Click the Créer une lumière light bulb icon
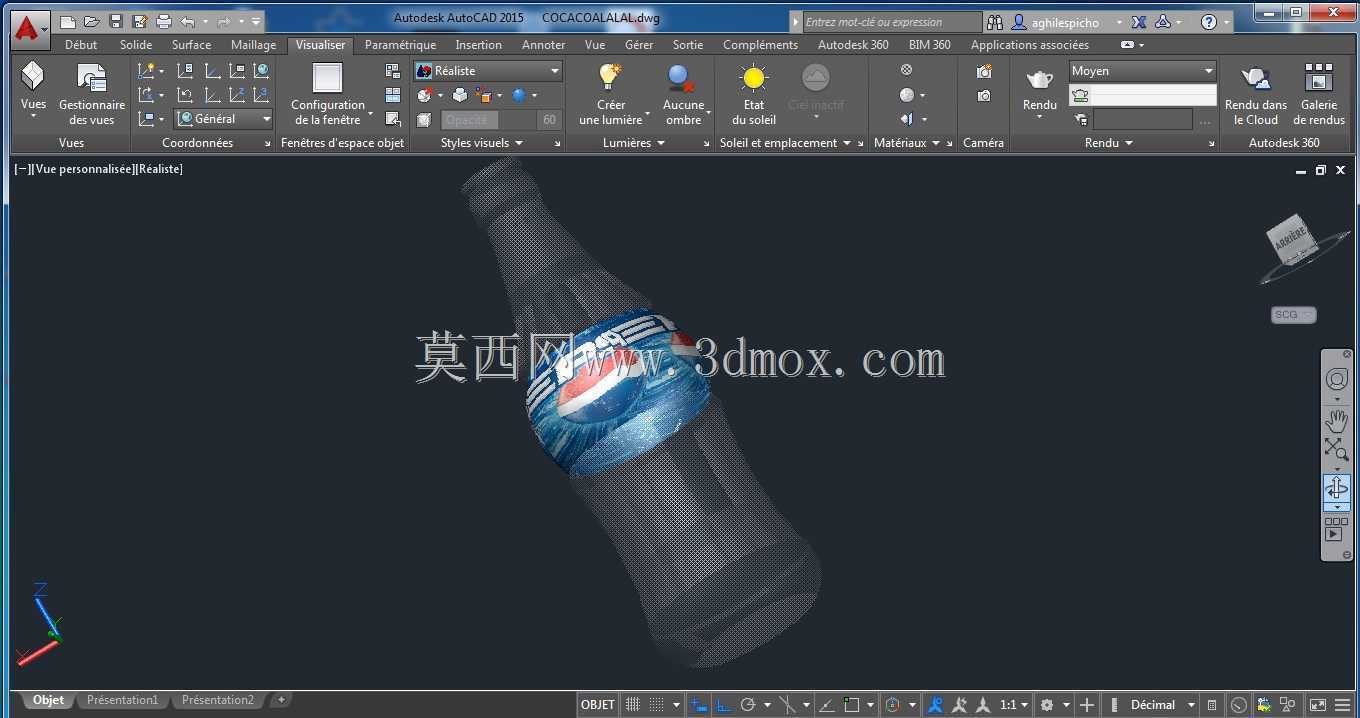The image size is (1360, 718). coord(610,78)
